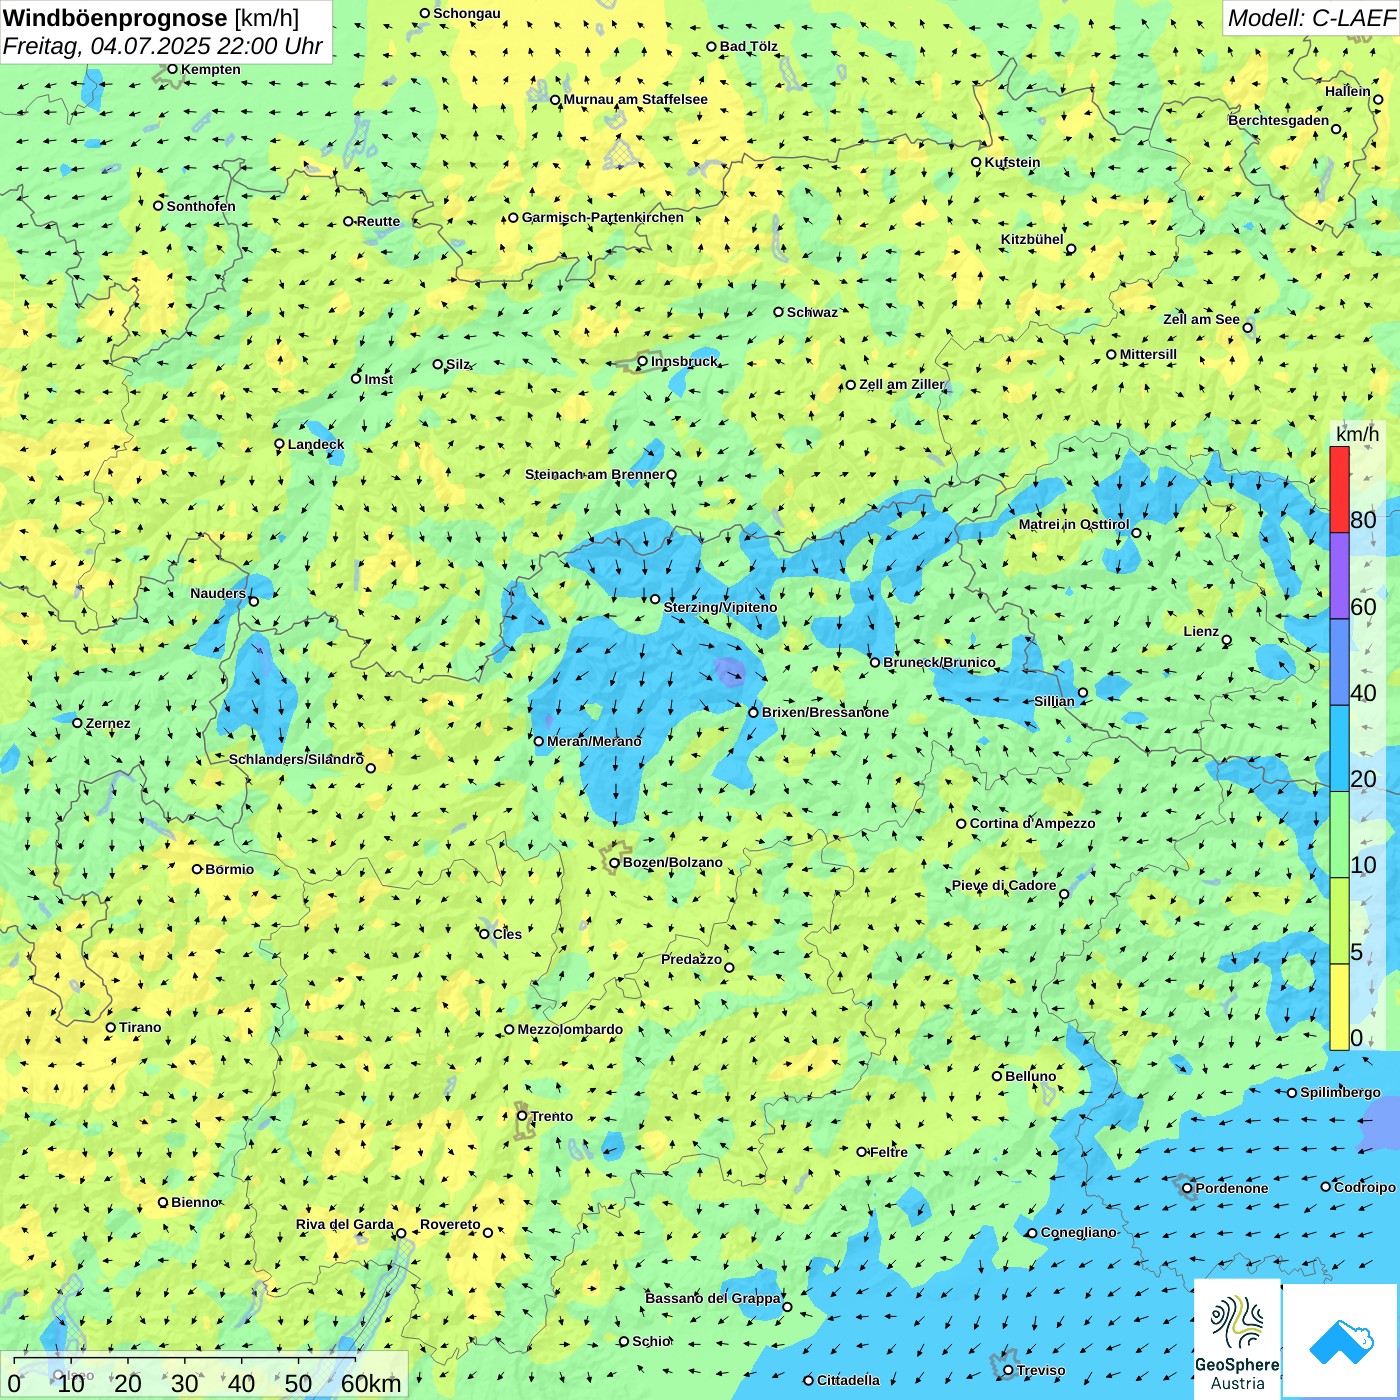This screenshot has width=1400, height=1400.
Task: Click the Bassano del Grappa label
Action: (713, 1298)
